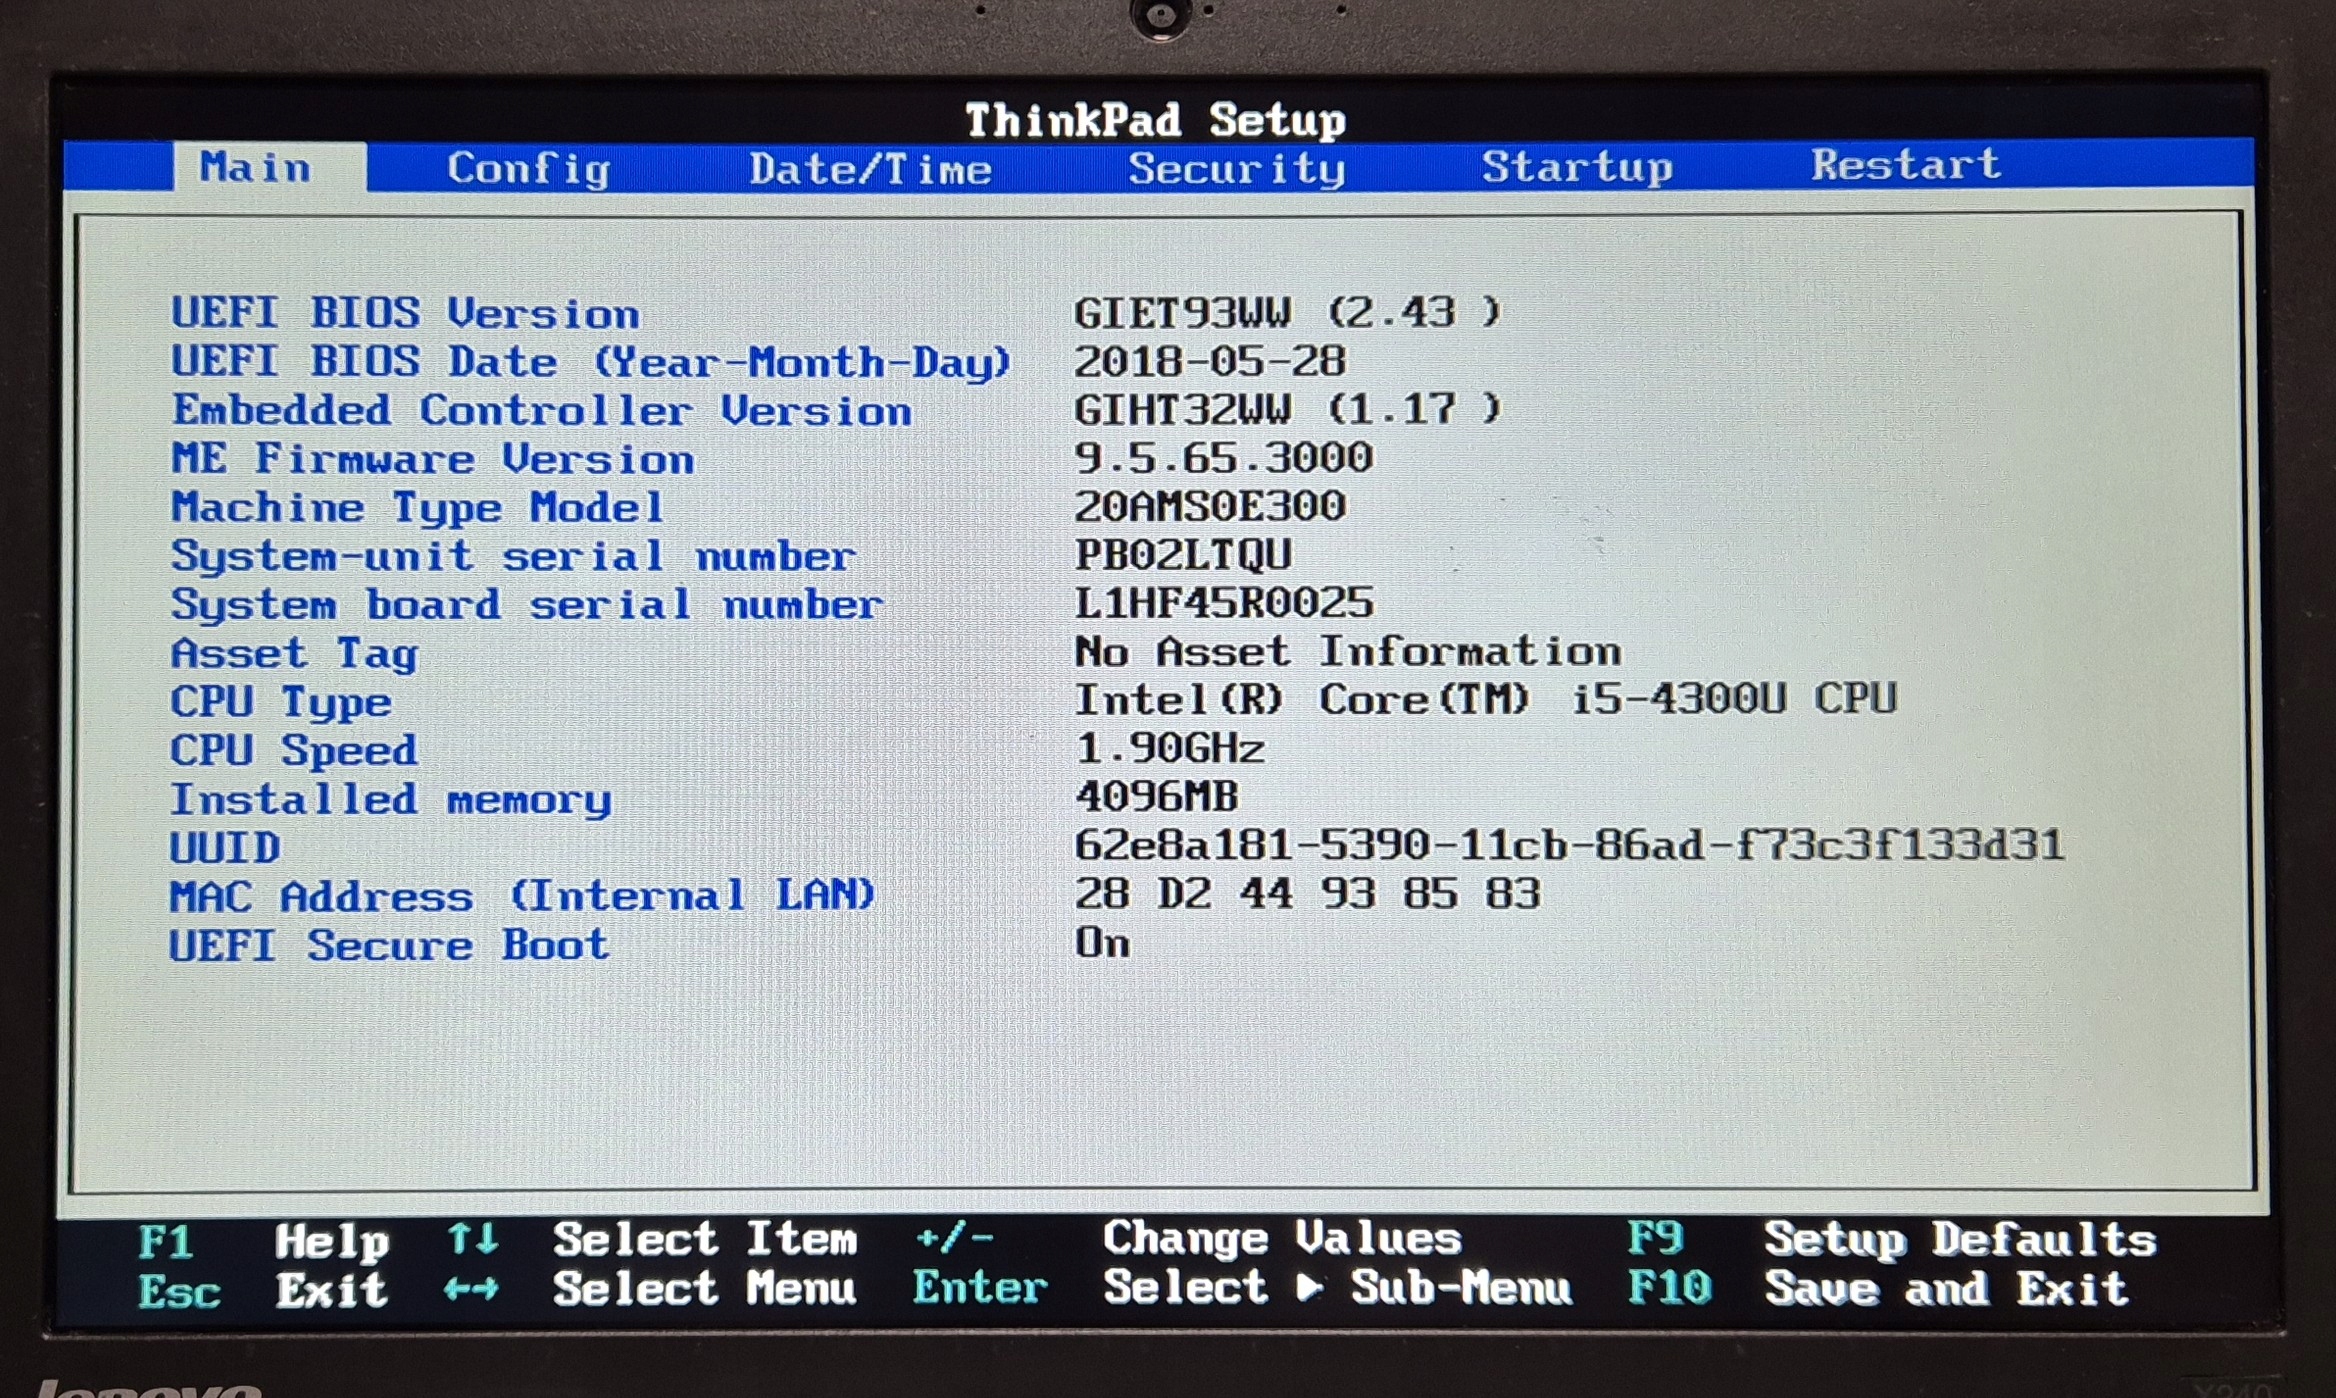
Task: Select controller value GIHT32WW (1.17)
Action: [1287, 408]
